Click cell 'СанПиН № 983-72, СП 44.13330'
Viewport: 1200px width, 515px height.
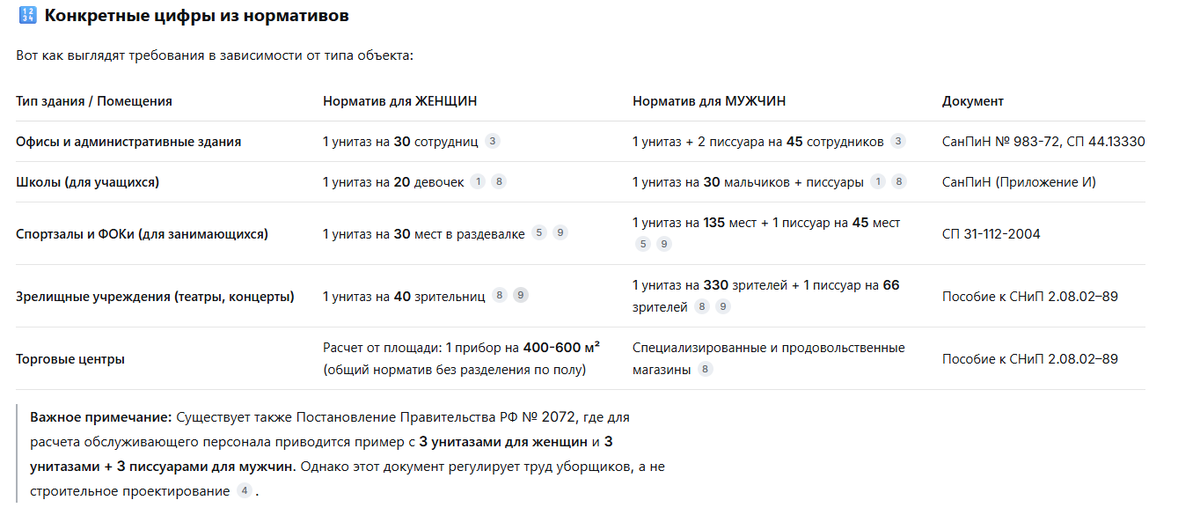(1044, 142)
